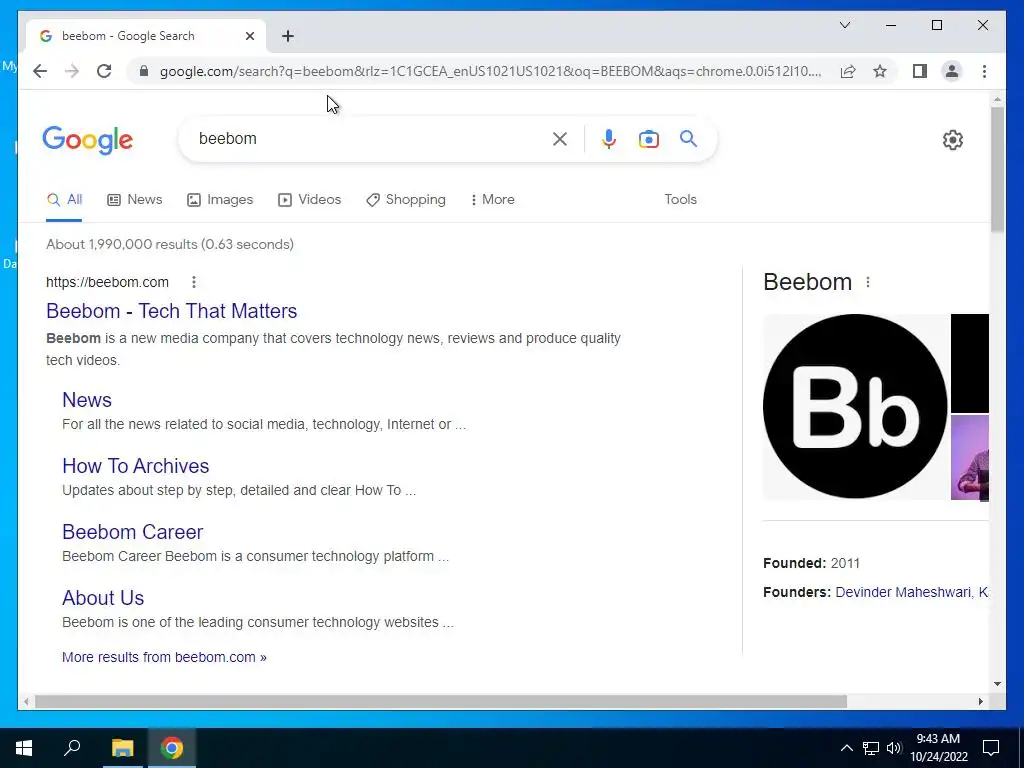Click the Chrome taskbar icon
The width and height of the screenshot is (1024, 768).
click(172, 748)
